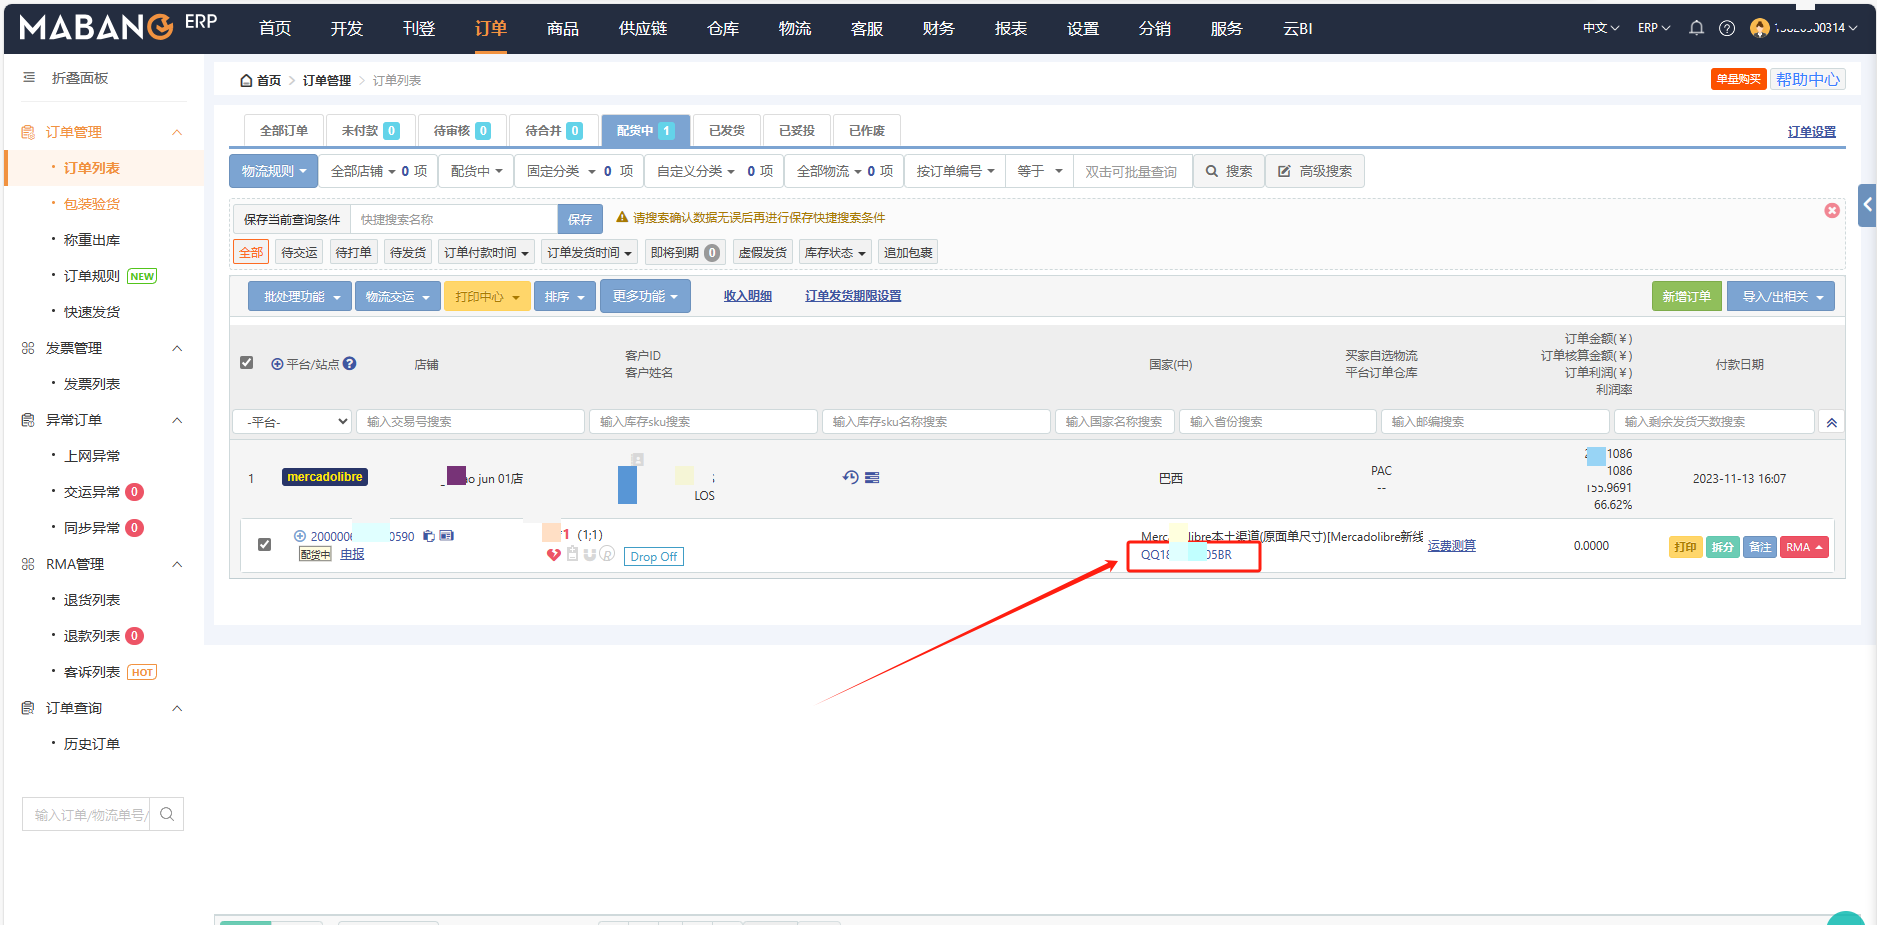Open the 固定分类 dropdown
Image resolution: width=1877 pixels, height=925 pixels.
580,171
